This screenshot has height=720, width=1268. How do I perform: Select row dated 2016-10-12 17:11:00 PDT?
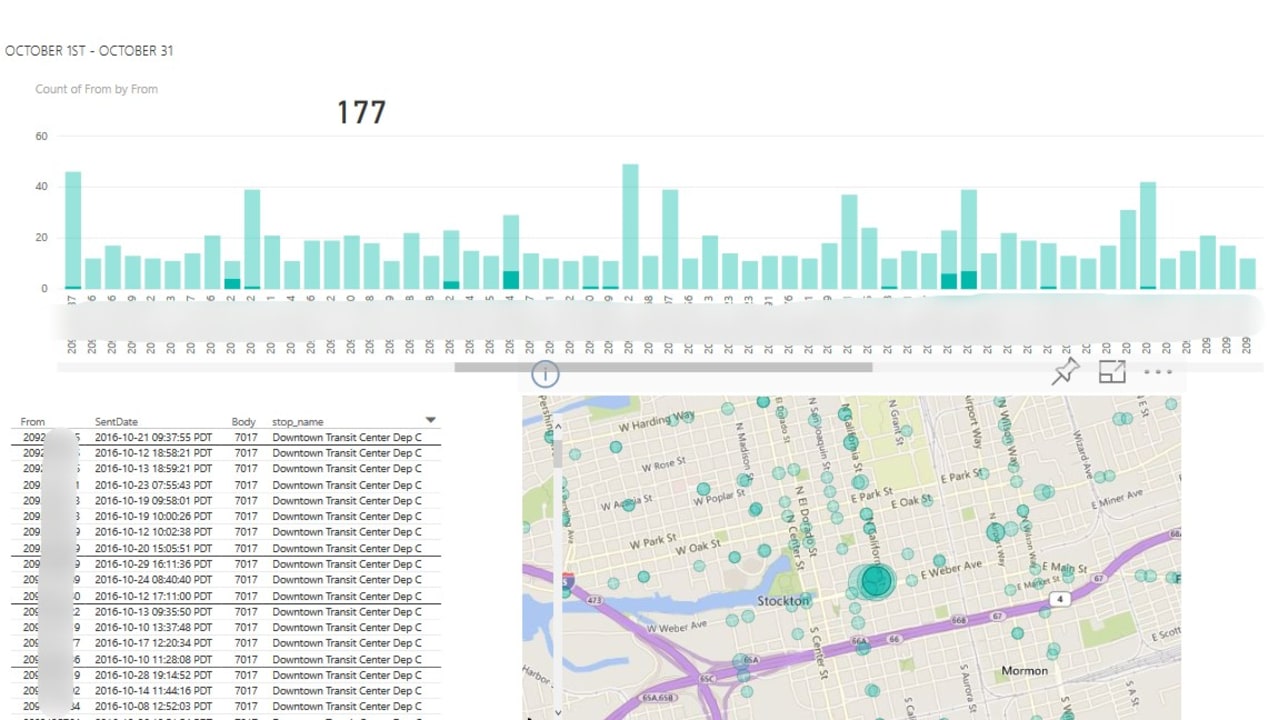(x=226, y=596)
